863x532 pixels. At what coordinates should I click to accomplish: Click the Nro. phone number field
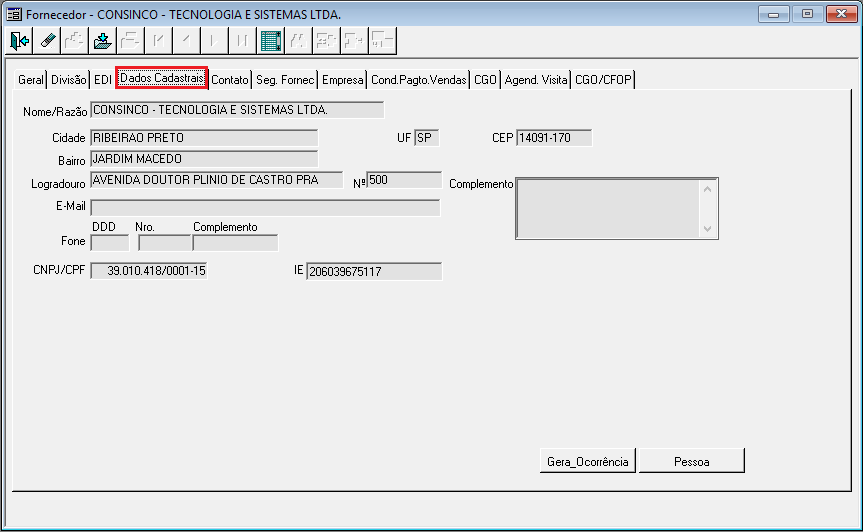coord(165,243)
